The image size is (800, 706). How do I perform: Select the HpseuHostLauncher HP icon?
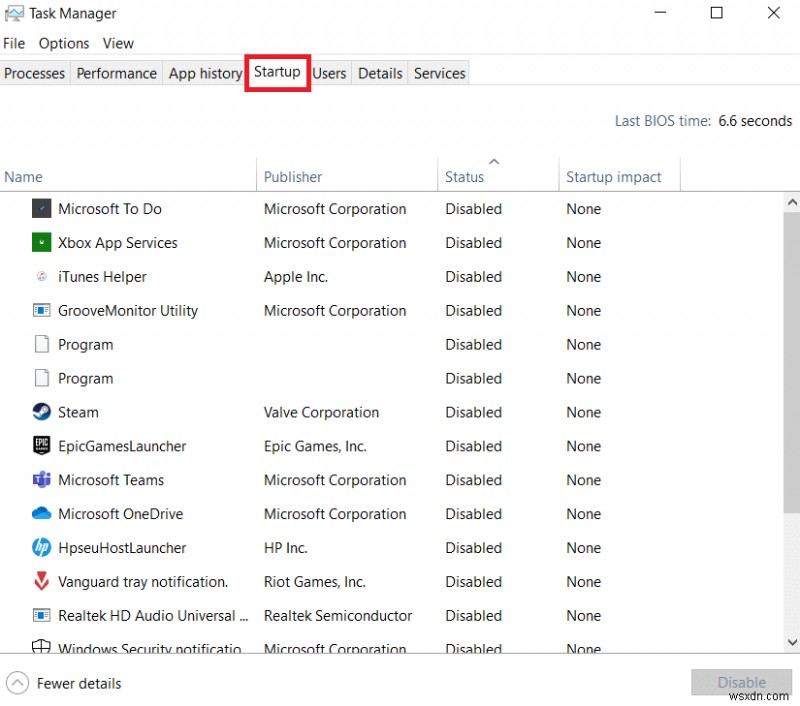41,548
